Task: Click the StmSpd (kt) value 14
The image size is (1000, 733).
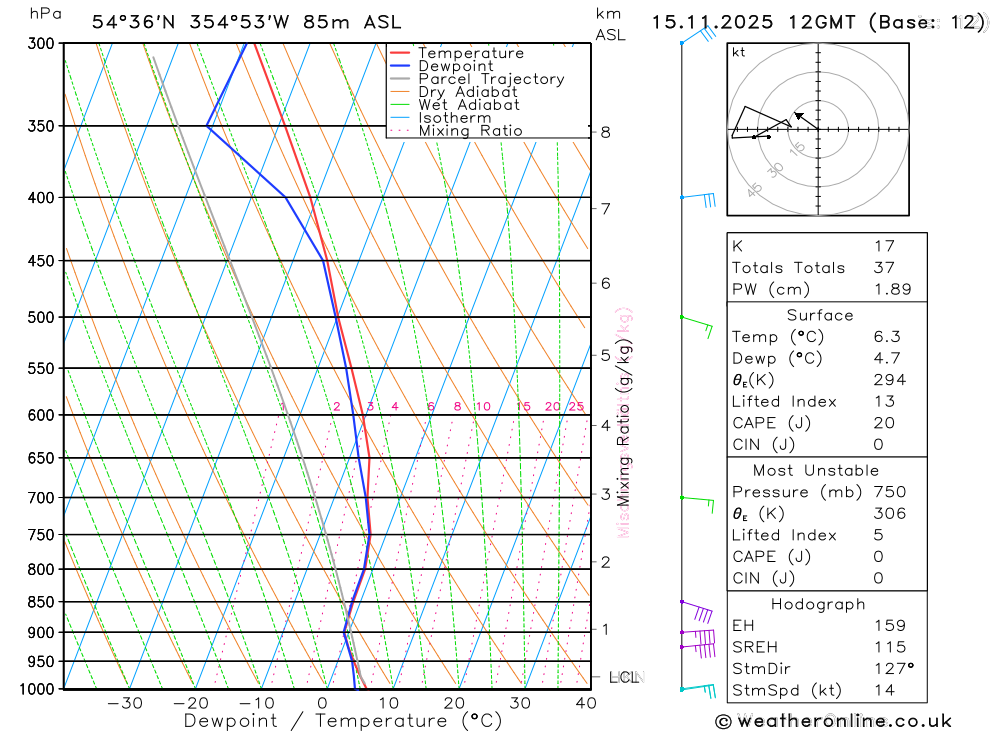Action: [885, 690]
